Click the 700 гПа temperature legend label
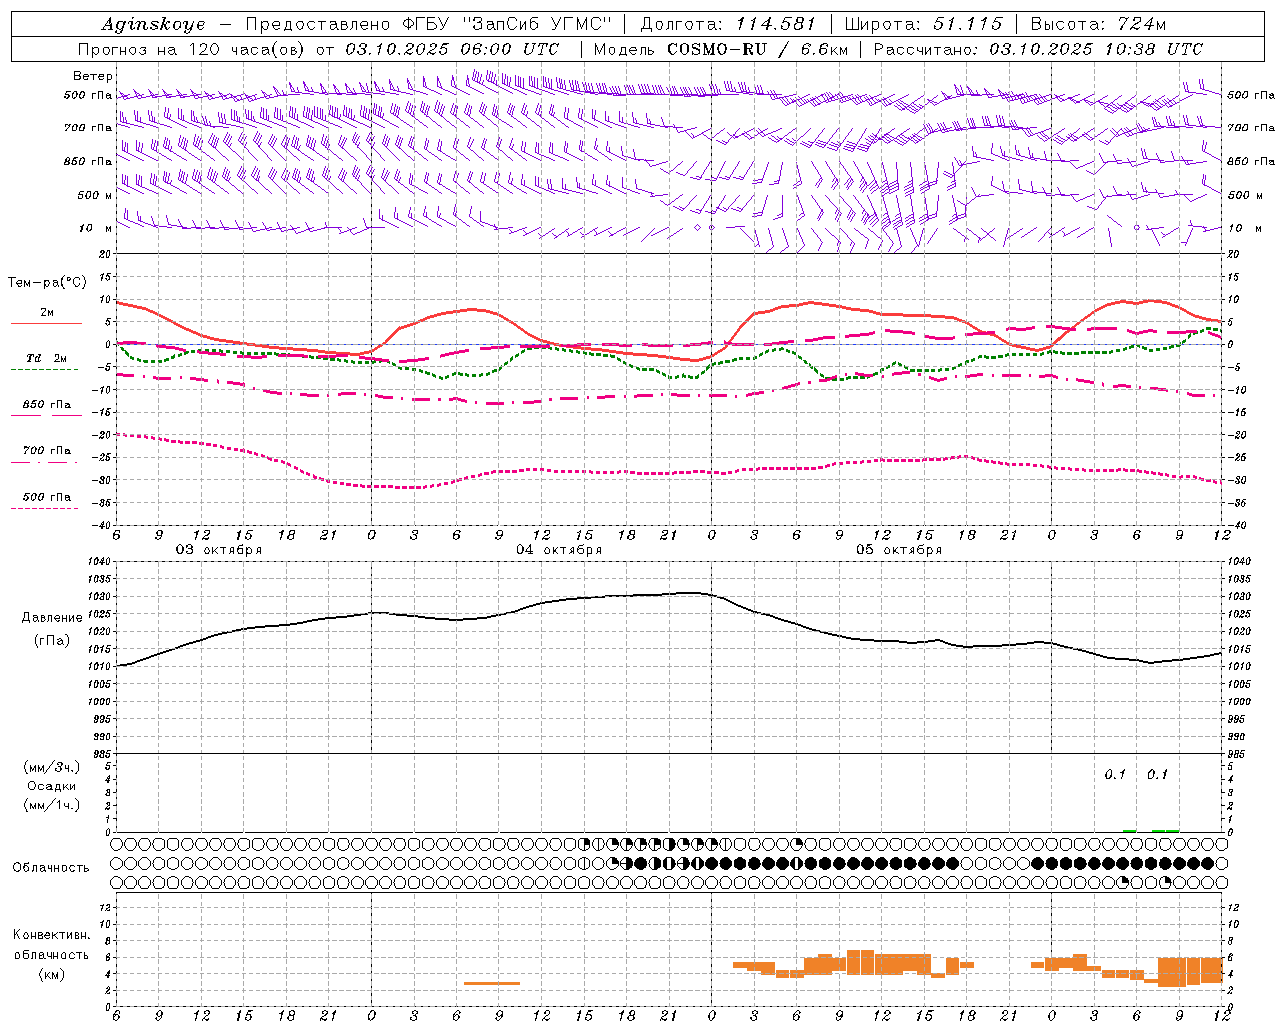 (46, 451)
